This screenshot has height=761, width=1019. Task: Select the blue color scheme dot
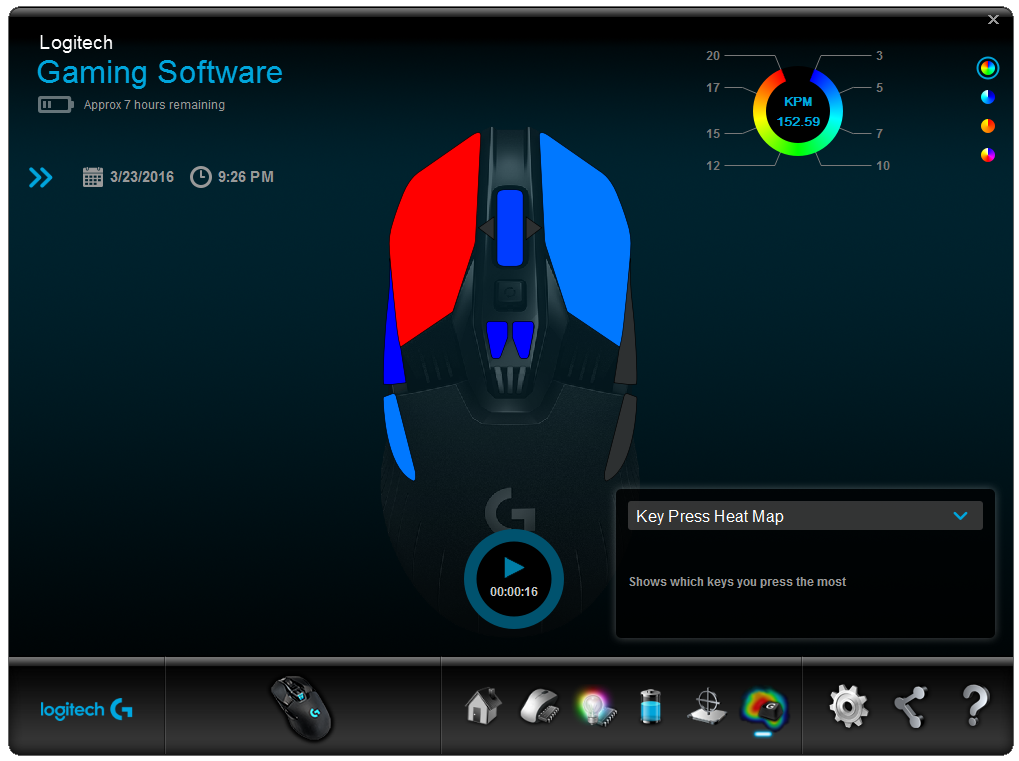tap(987, 97)
